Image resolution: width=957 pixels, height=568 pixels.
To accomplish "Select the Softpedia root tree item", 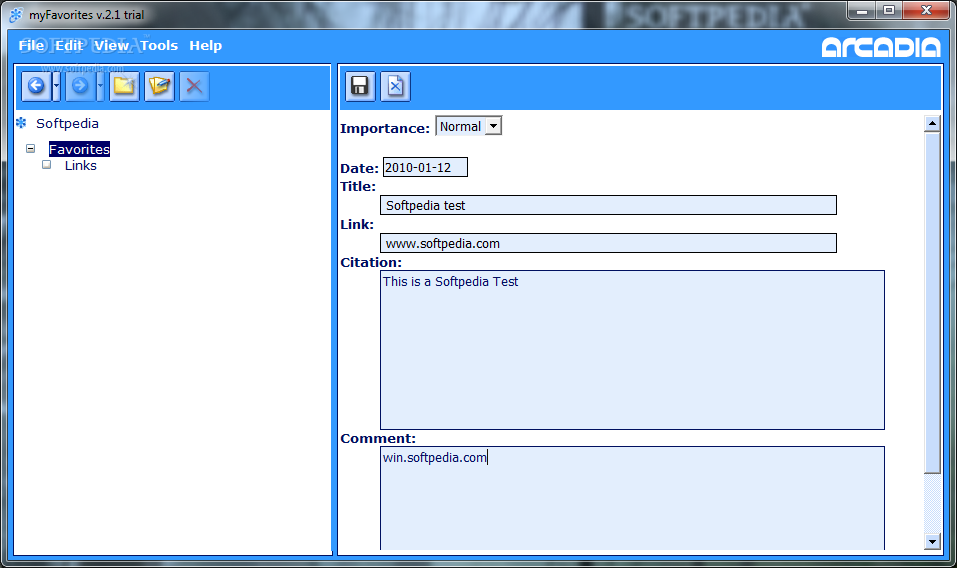I will click(x=67, y=123).
